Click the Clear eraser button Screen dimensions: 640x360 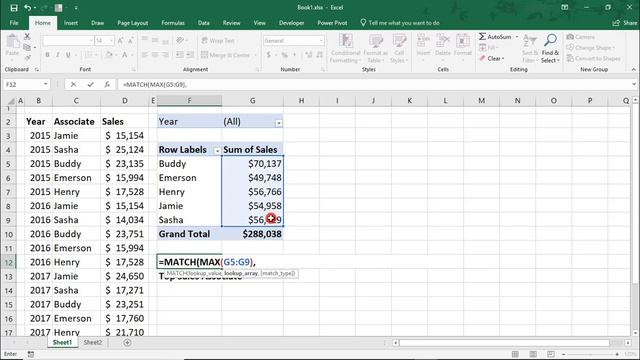click(x=491, y=58)
